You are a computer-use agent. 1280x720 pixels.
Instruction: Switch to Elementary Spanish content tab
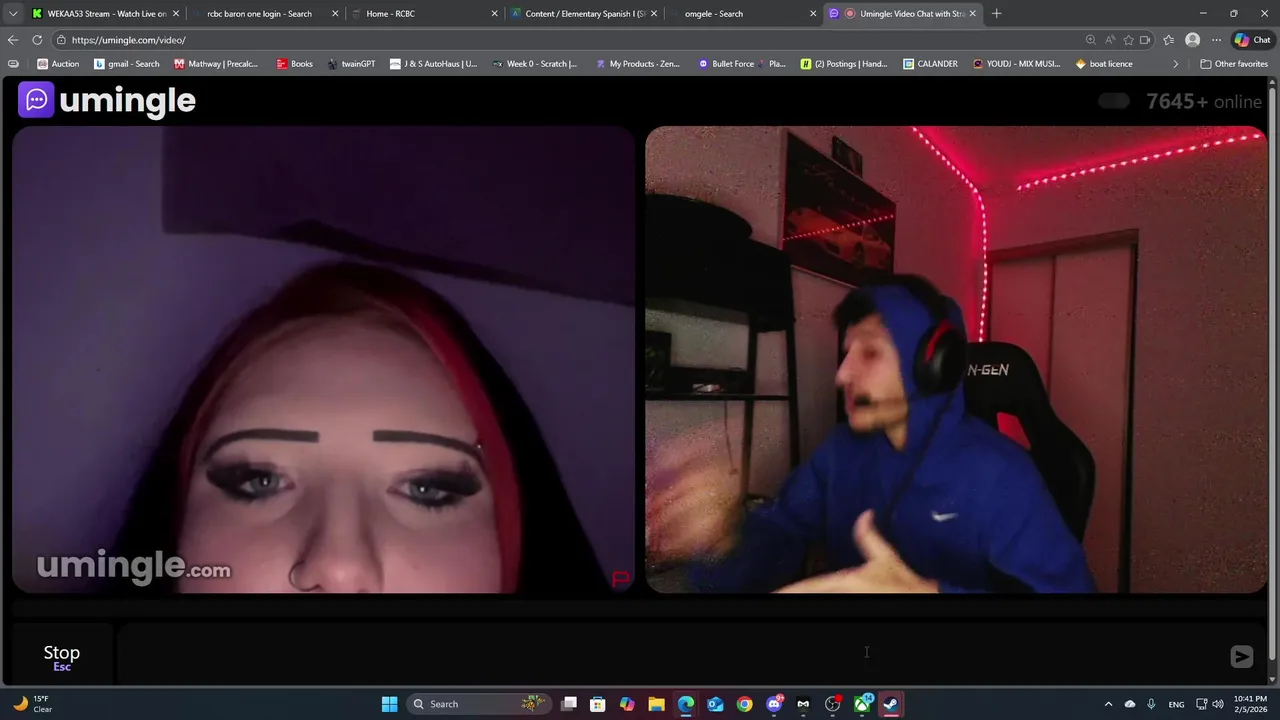pos(584,14)
